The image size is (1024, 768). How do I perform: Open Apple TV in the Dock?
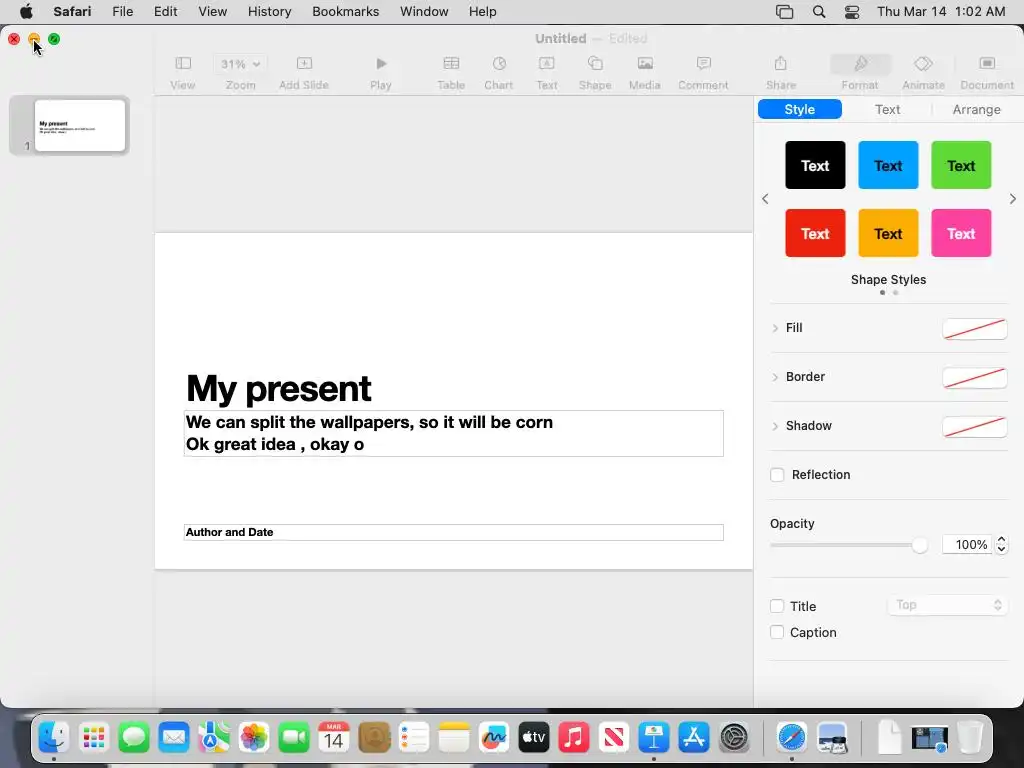click(534, 738)
